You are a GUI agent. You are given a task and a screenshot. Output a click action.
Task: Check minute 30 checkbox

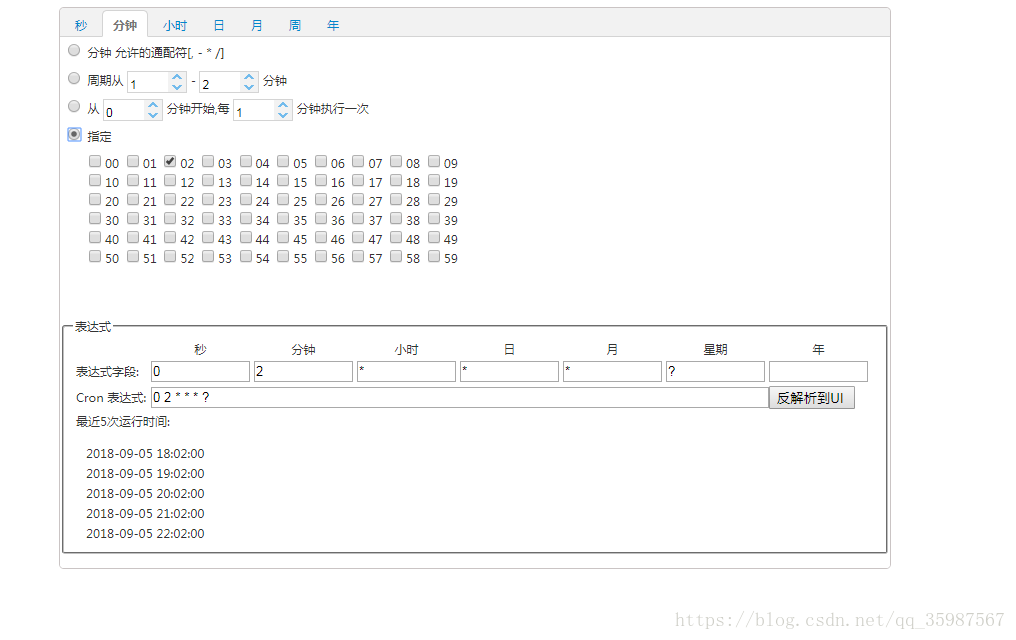95,218
